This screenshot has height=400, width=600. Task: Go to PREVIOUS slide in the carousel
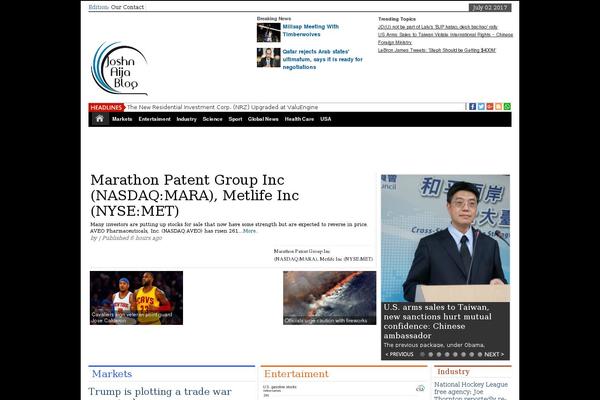(399, 354)
